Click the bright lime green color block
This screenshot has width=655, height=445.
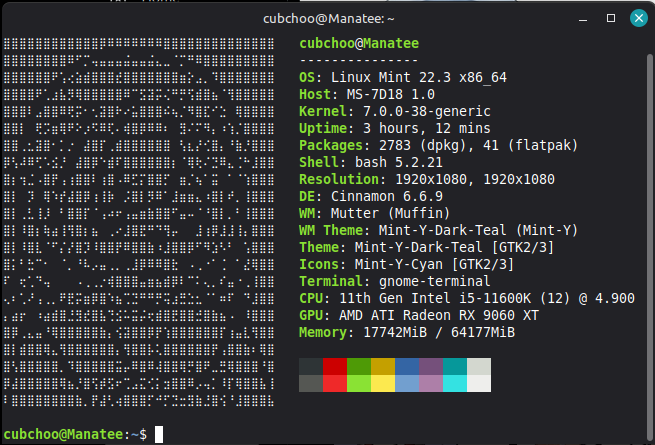359,384
